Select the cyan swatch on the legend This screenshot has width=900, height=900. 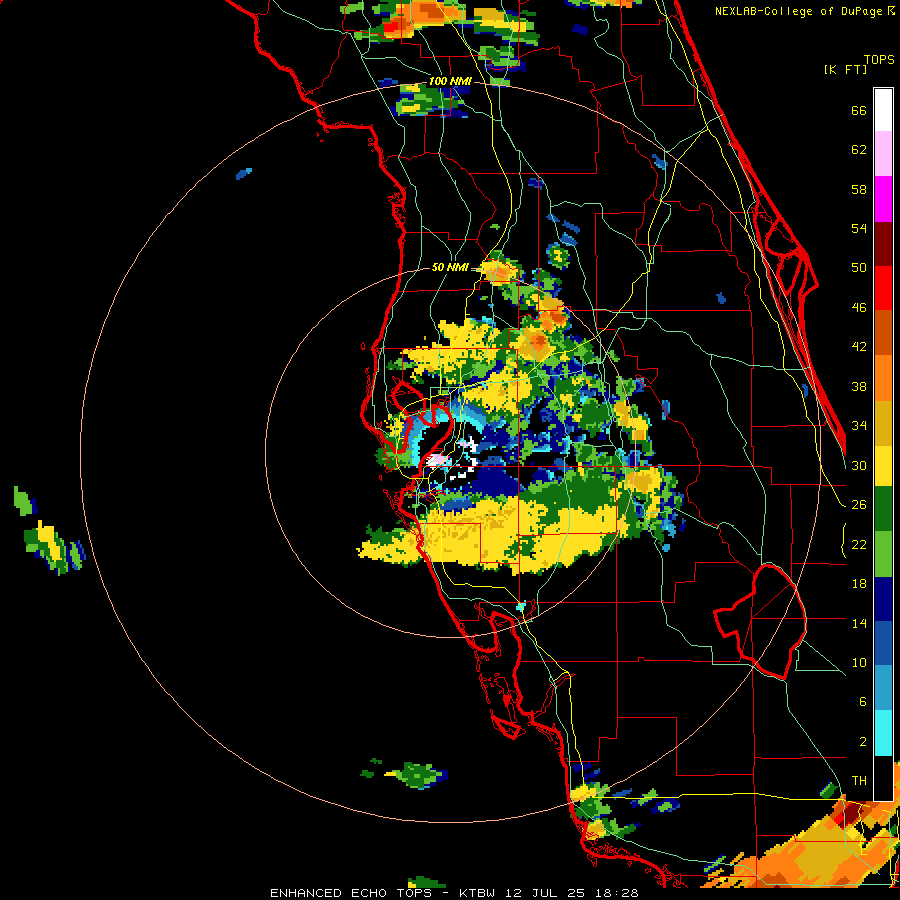pos(883,733)
